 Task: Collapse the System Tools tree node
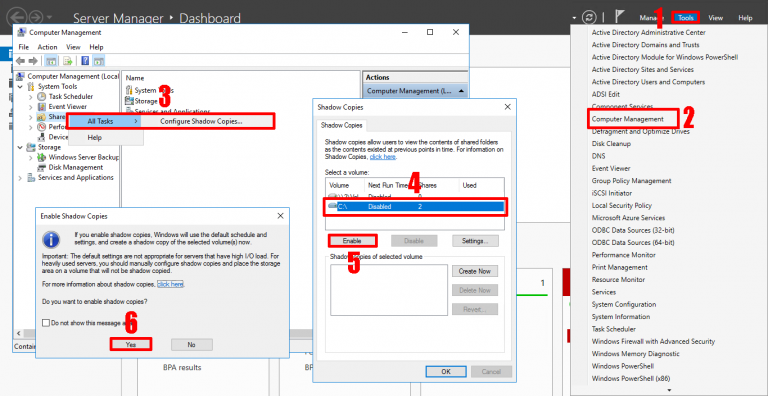point(20,87)
